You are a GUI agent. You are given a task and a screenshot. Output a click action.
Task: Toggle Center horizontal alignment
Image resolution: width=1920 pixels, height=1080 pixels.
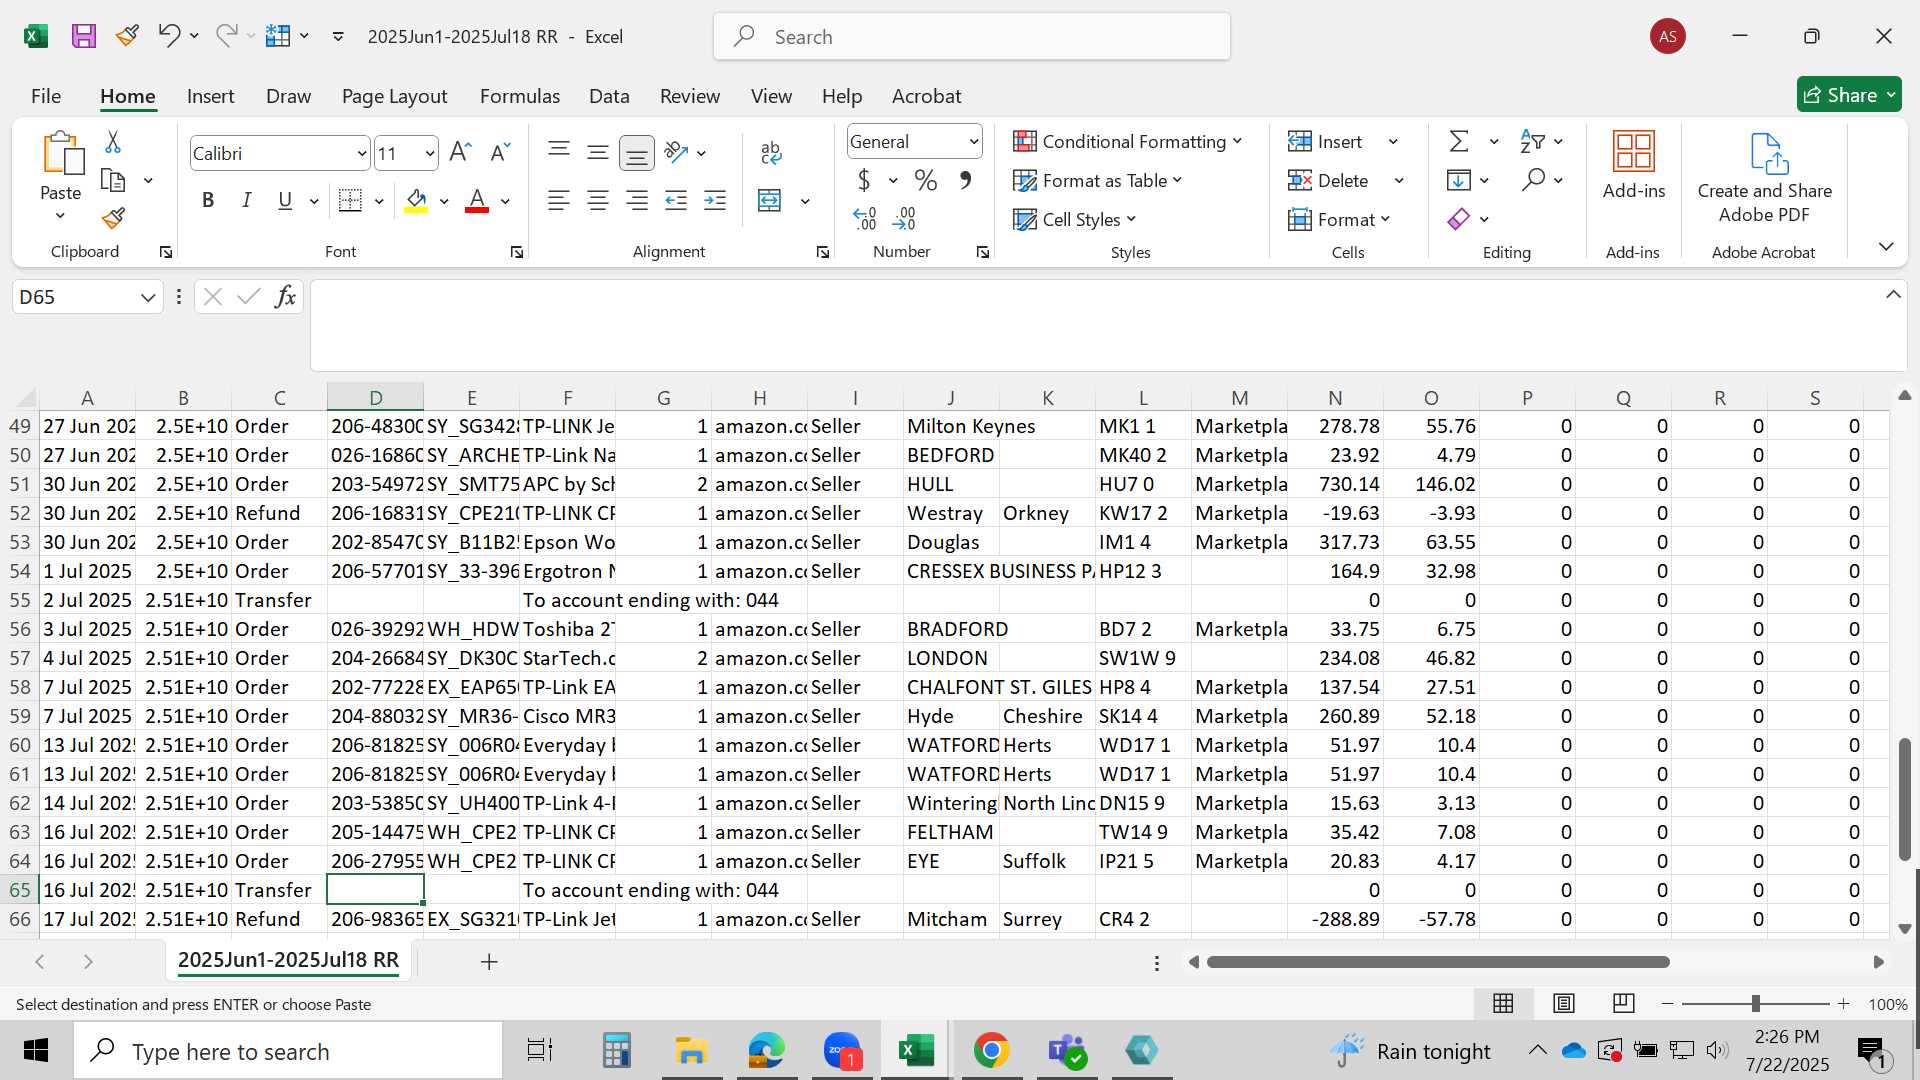598,201
